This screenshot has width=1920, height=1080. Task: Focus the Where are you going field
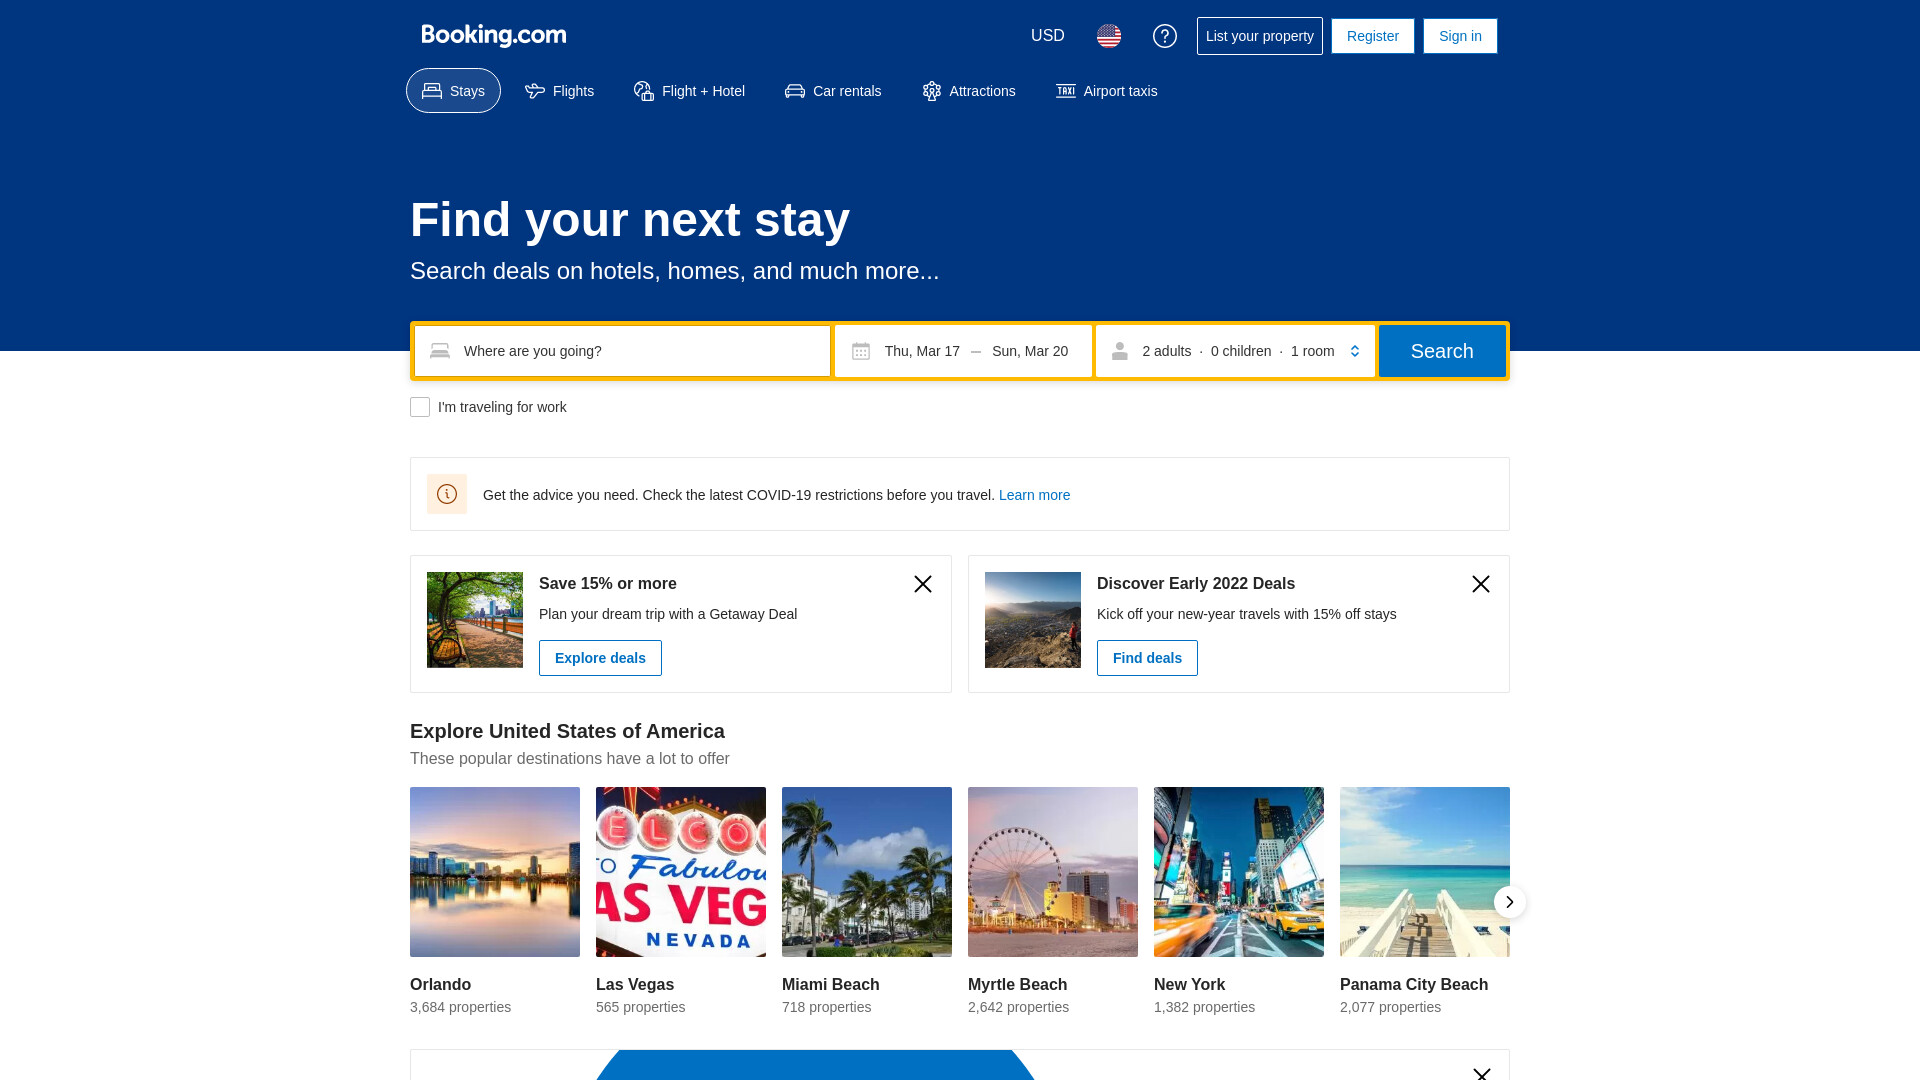click(622, 351)
